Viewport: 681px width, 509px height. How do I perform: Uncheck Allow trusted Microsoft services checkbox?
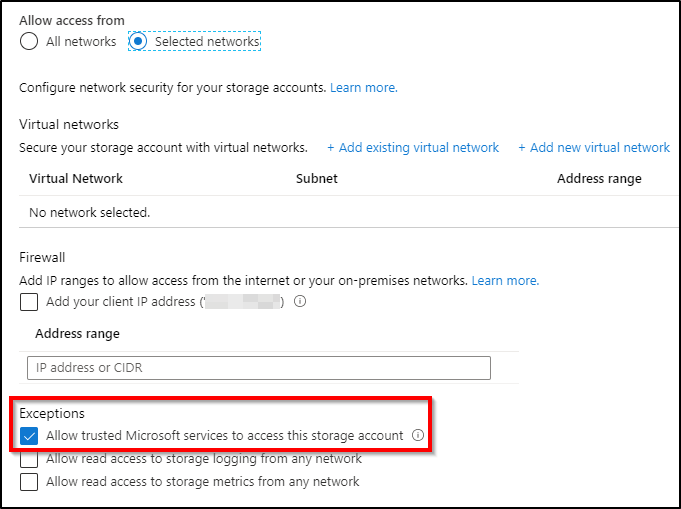pos(29,436)
